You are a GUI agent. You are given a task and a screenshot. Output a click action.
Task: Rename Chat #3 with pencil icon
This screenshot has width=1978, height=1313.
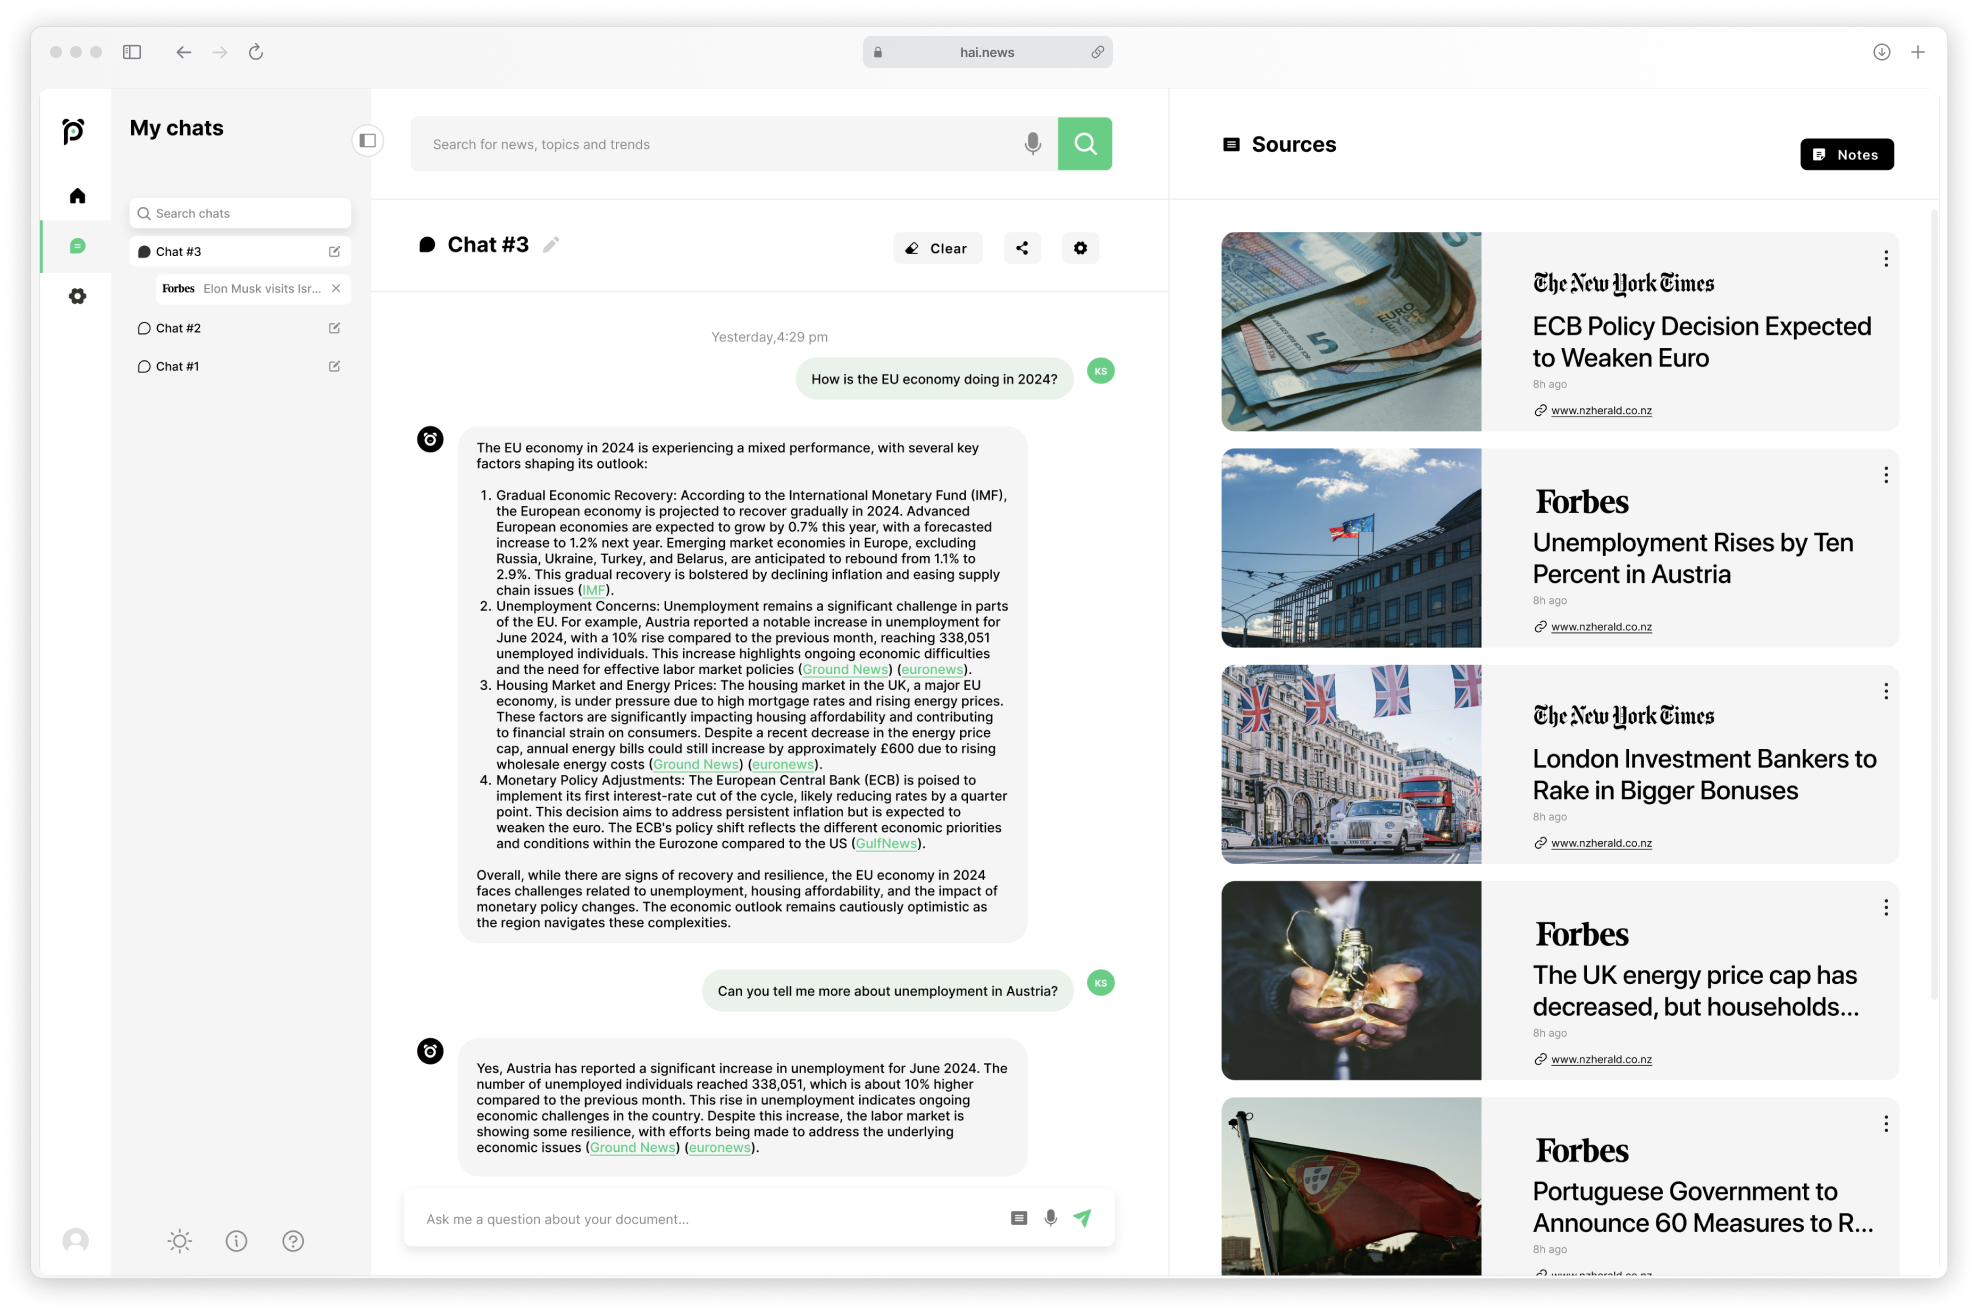click(551, 245)
